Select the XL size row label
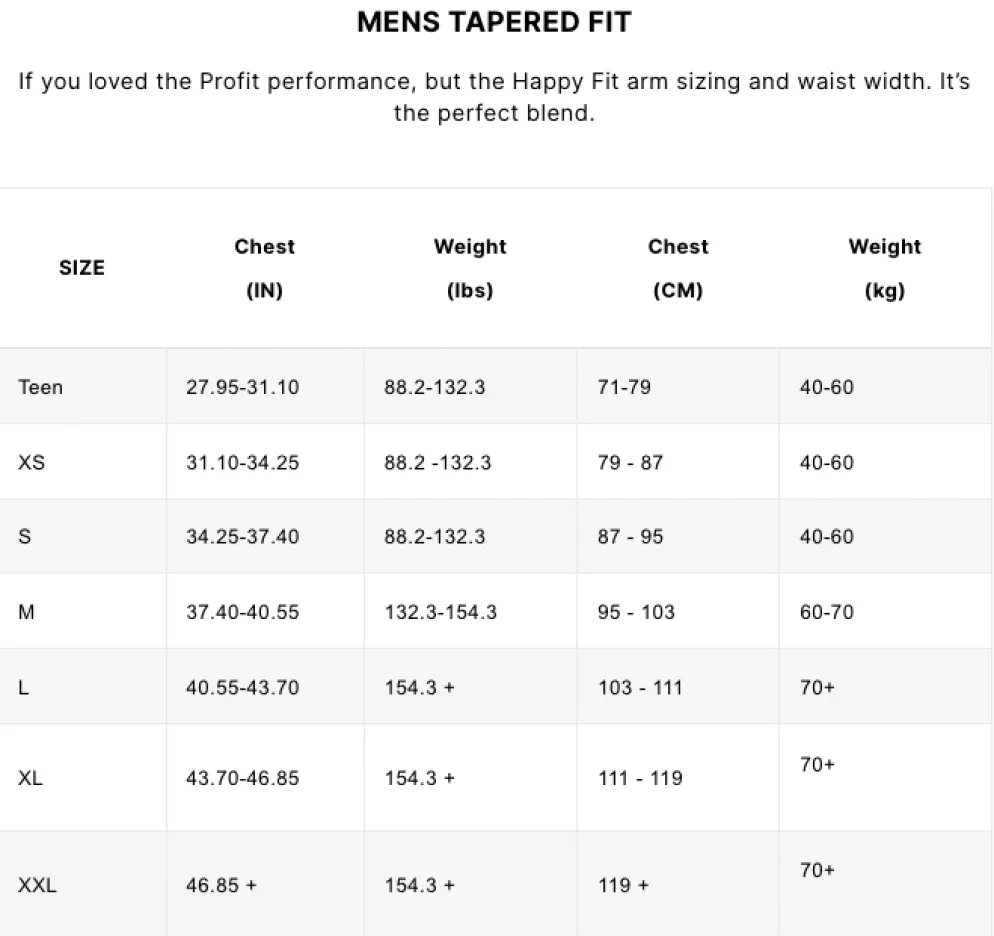 pos(30,778)
